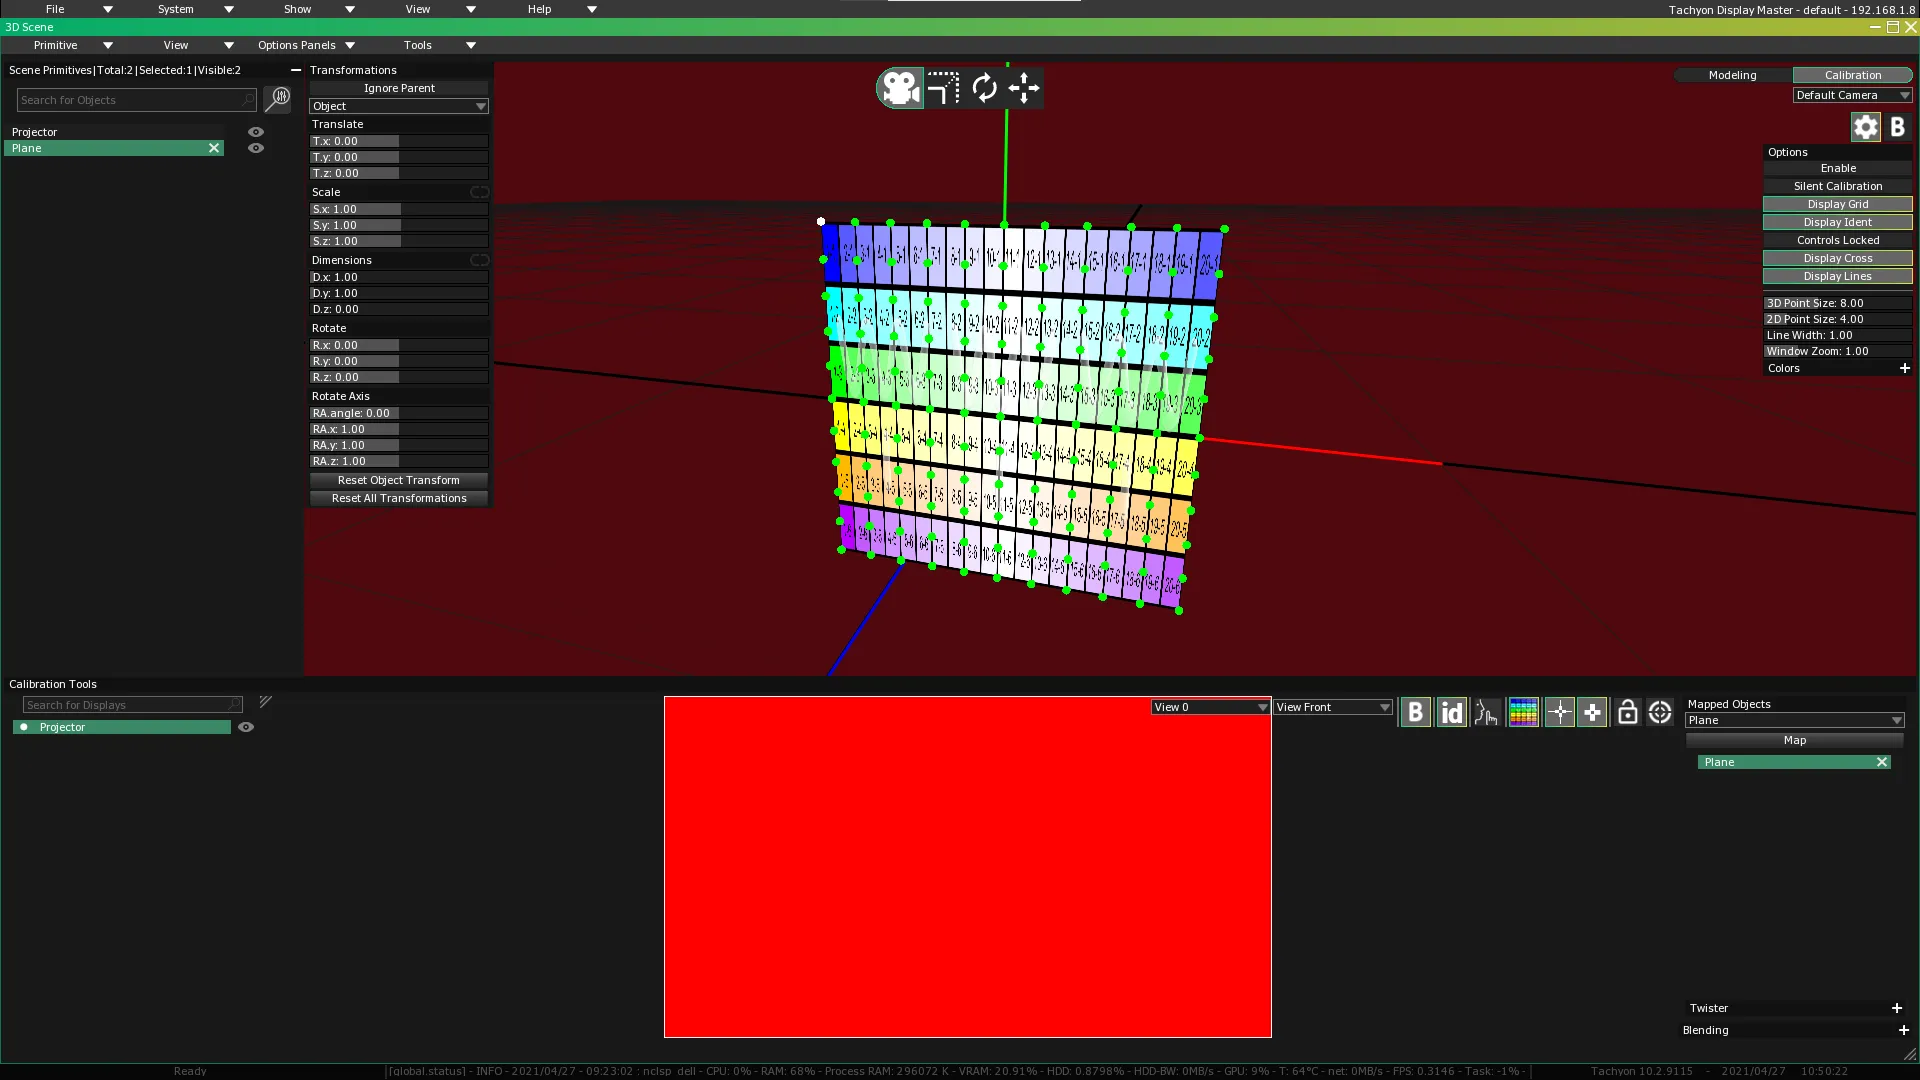
Task: Toggle Plane visibility eye in Scene Primitives
Action: tap(256, 148)
